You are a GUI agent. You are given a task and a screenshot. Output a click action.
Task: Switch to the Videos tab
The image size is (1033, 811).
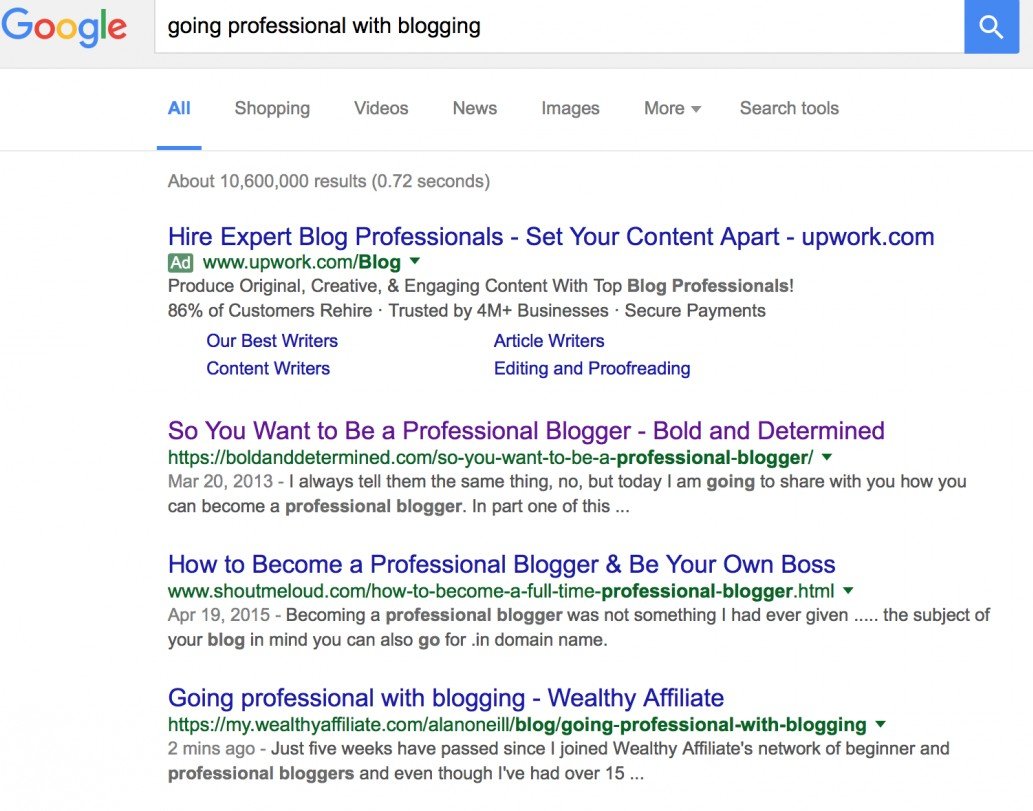(x=381, y=108)
